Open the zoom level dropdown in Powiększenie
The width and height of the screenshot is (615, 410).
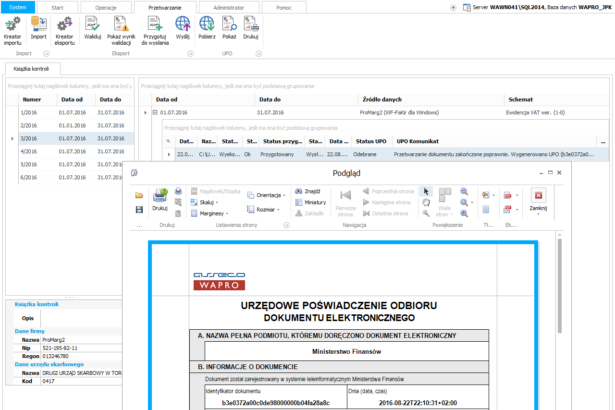472,202
